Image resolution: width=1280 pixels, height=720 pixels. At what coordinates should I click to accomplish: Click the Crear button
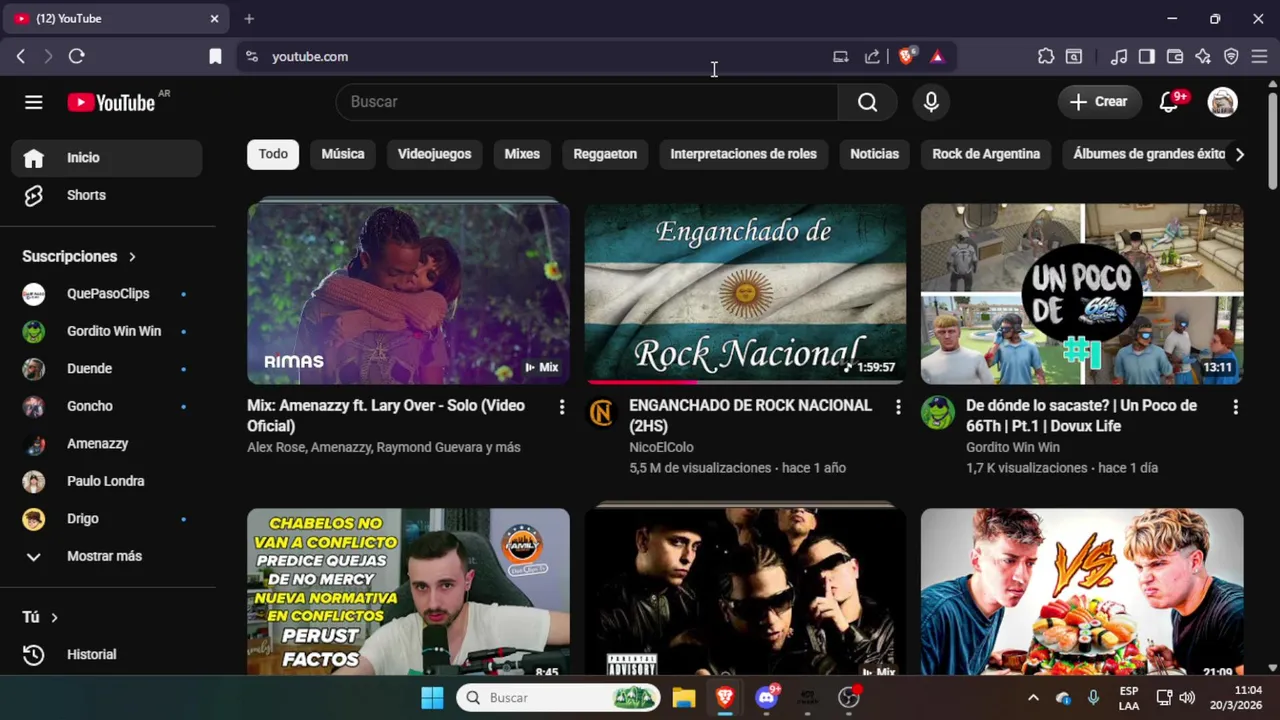[x=1099, y=102]
